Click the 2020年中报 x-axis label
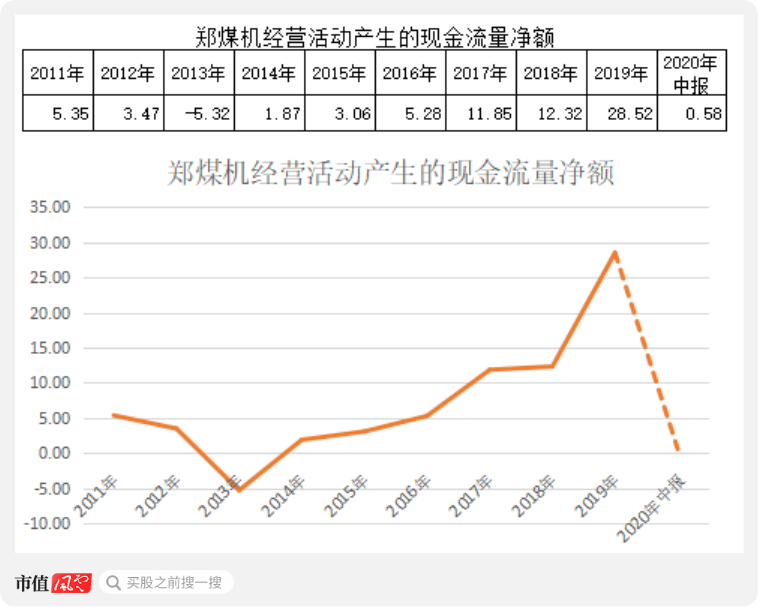Screen dimensions: 759x607 652,508
